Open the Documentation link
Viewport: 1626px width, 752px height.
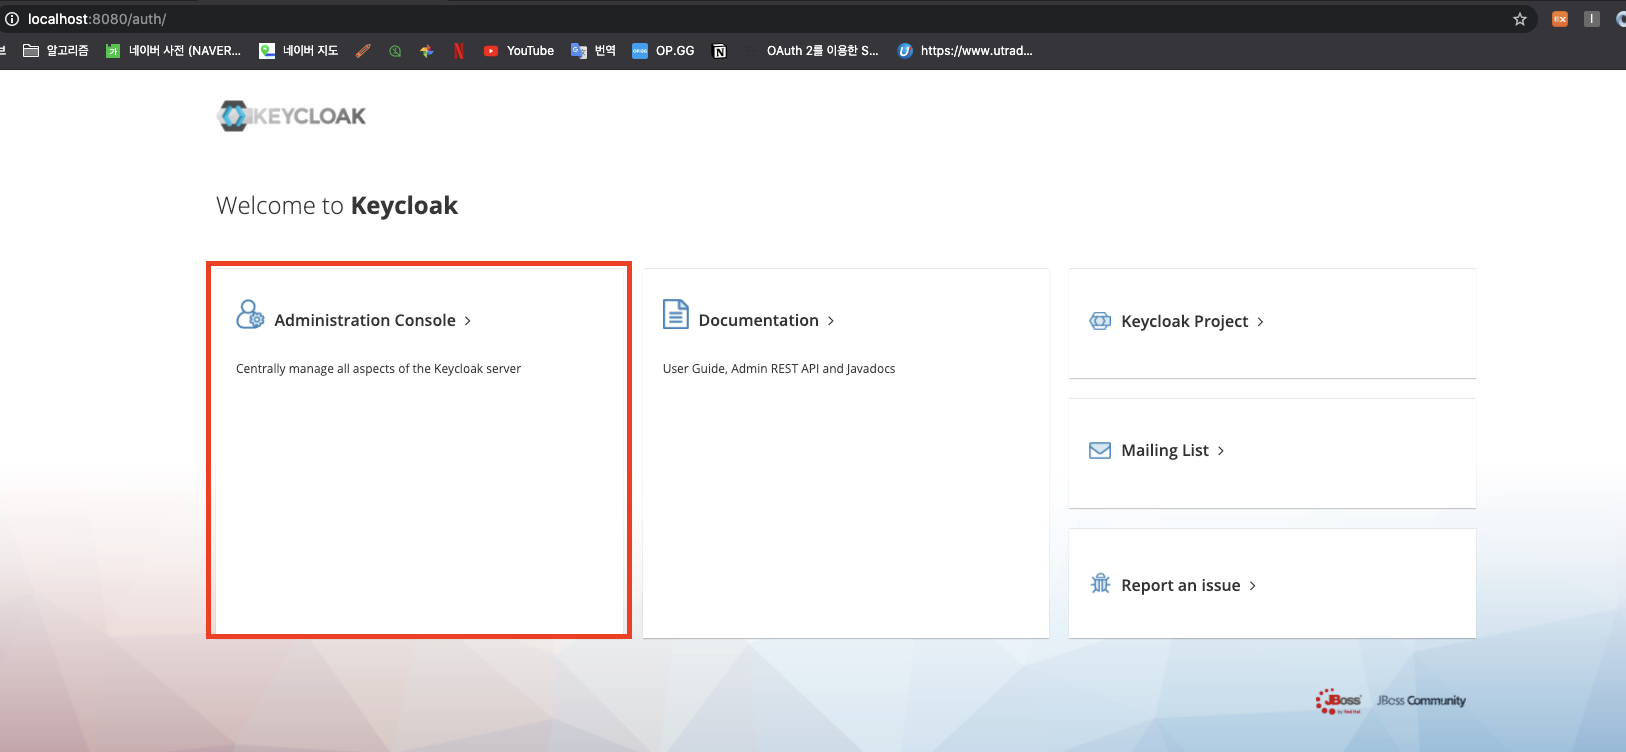tap(759, 320)
